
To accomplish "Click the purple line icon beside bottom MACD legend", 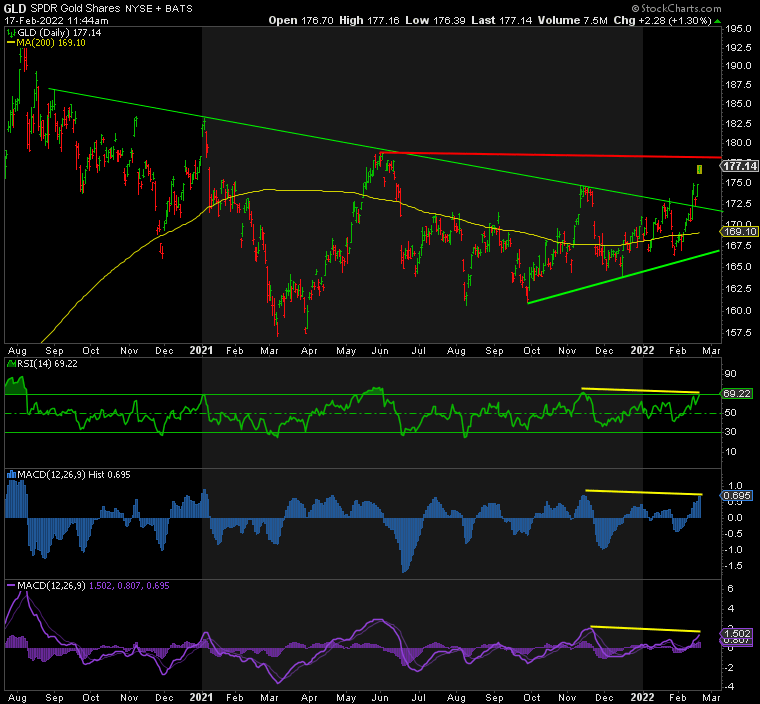I will (x=11, y=586).
